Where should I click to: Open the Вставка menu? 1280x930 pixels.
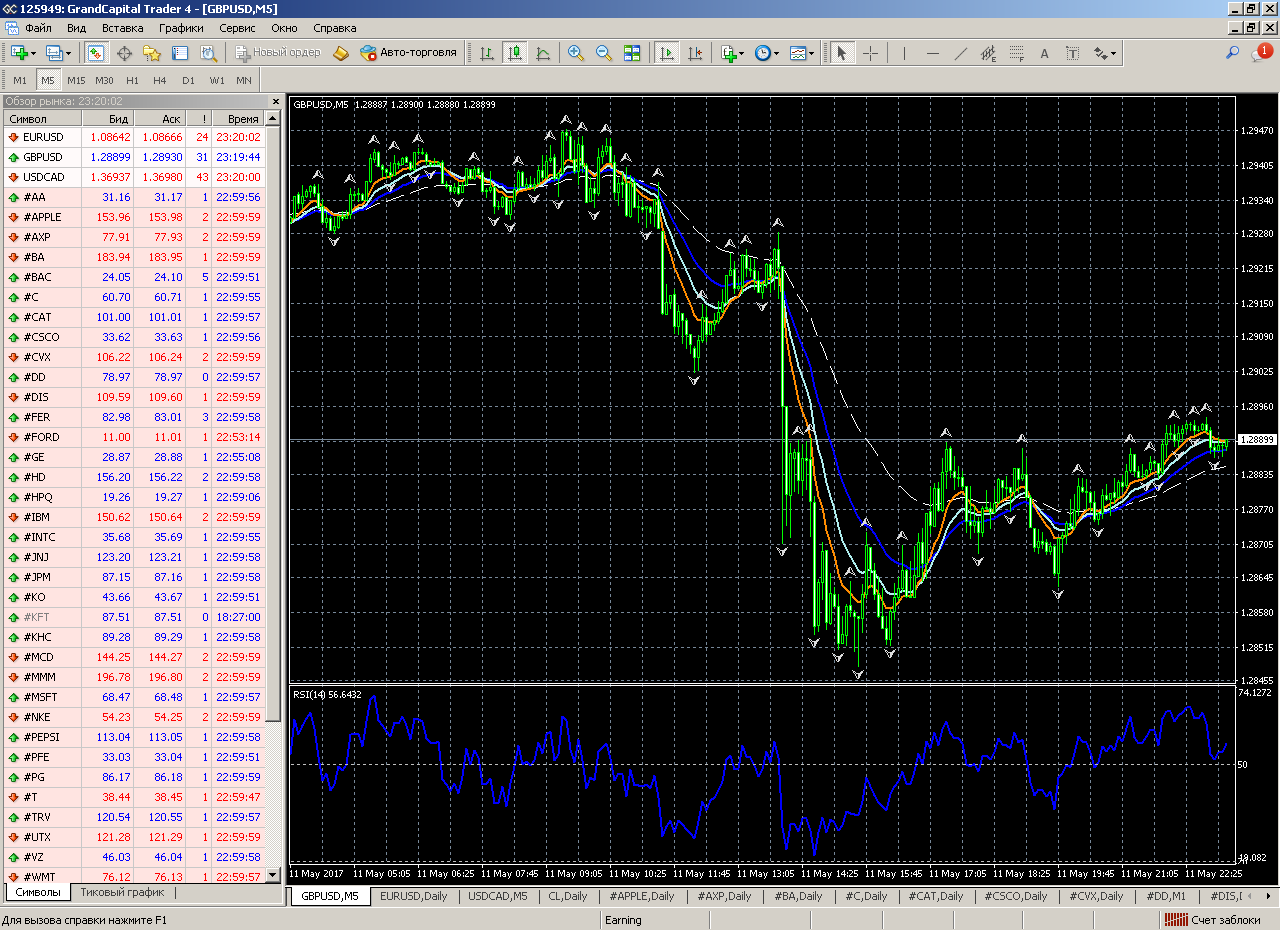(x=122, y=28)
